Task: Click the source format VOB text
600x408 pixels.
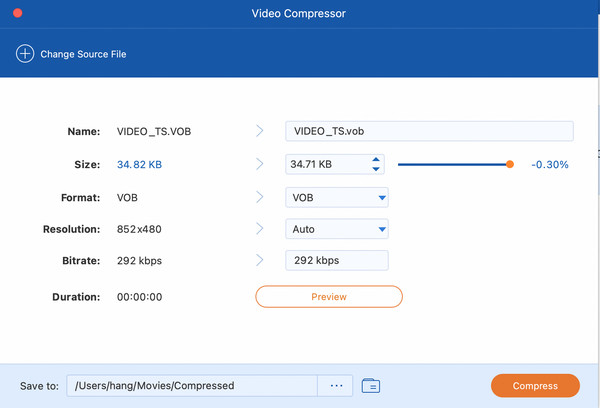Action: point(127,197)
